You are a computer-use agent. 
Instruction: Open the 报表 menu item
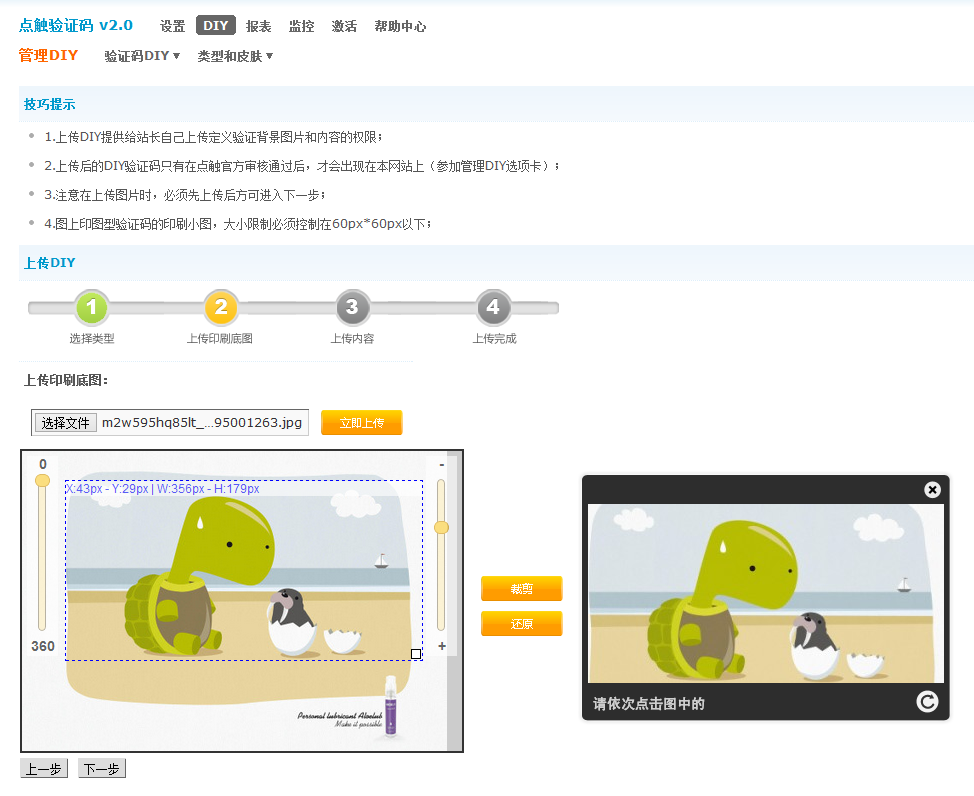[259, 26]
